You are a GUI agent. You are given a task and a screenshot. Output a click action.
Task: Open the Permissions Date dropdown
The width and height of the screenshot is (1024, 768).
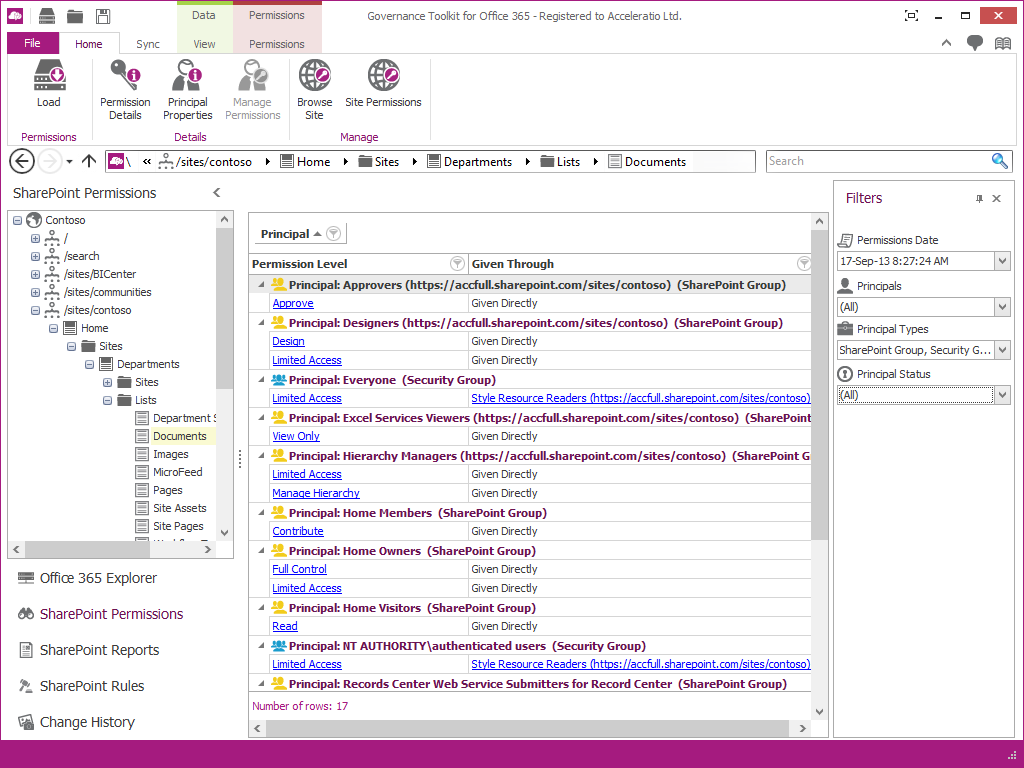click(1002, 261)
